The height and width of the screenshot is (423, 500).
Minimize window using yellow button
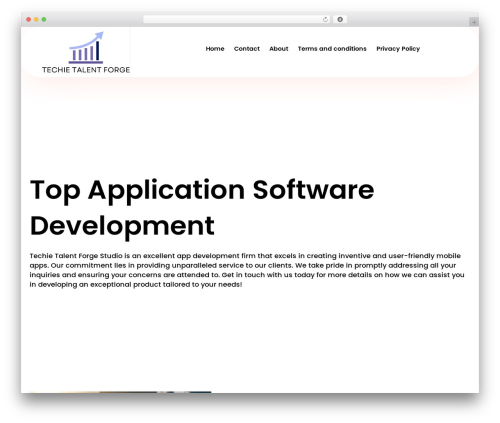36,20
